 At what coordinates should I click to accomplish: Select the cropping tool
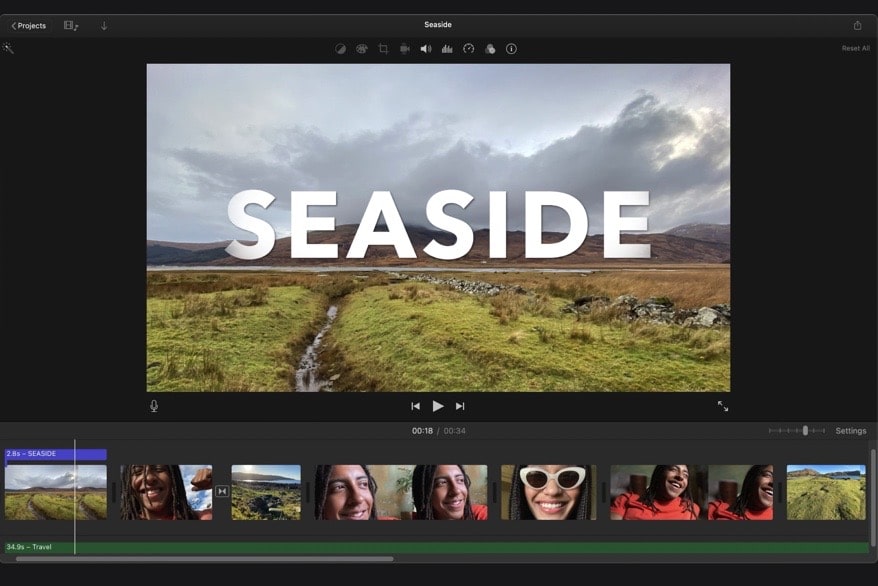(383, 49)
